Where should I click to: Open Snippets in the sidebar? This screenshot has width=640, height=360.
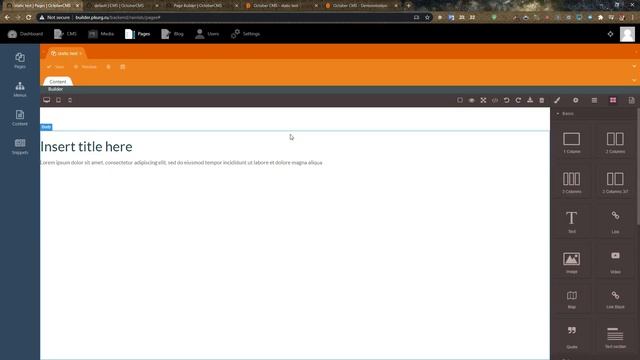point(20,146)
